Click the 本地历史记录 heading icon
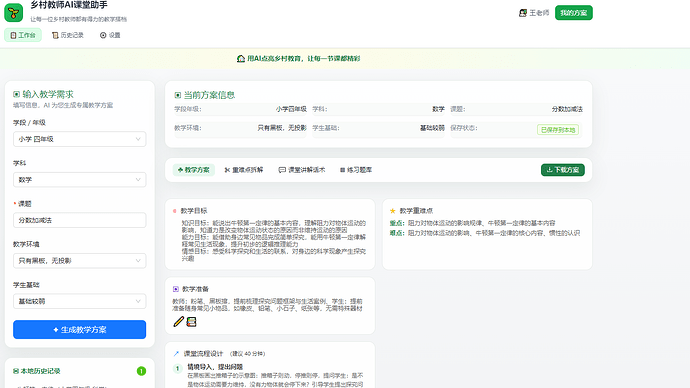The image size is (690, 388). coord(16,371)
